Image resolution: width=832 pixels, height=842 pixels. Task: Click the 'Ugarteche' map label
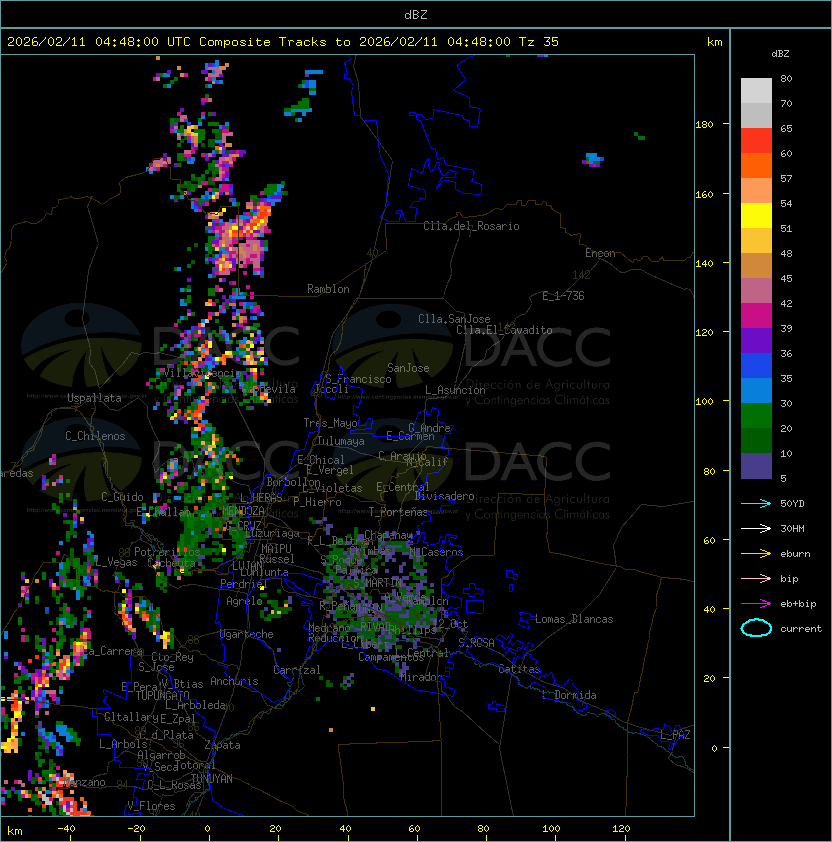pos(246,634)
